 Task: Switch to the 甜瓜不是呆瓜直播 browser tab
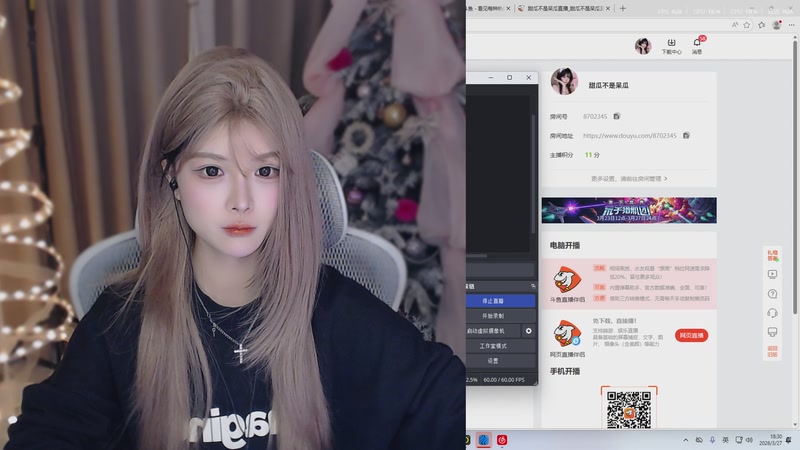564,8
